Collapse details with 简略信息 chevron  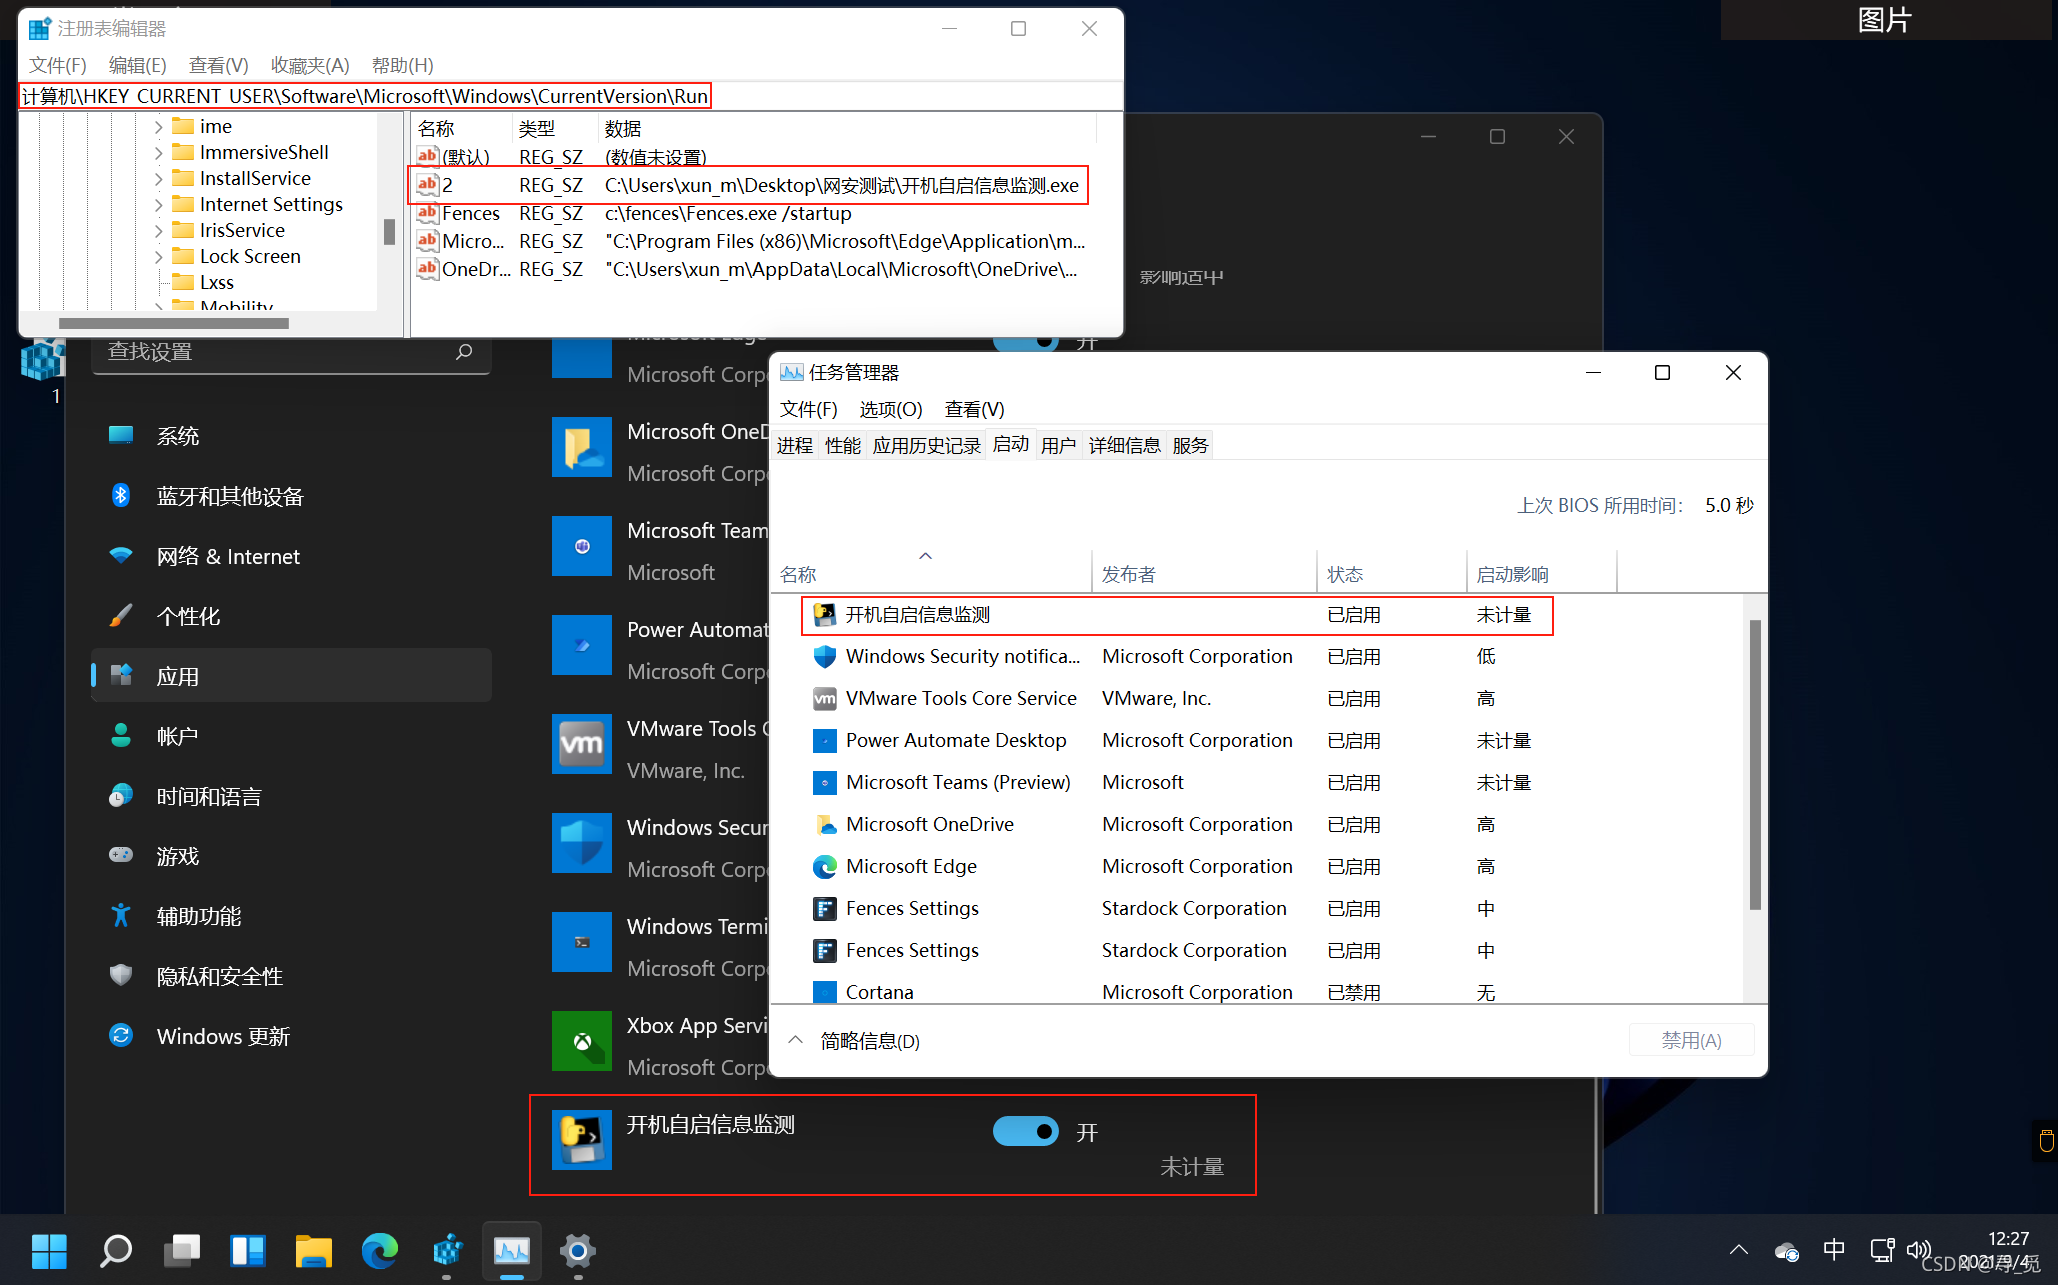796,1041
